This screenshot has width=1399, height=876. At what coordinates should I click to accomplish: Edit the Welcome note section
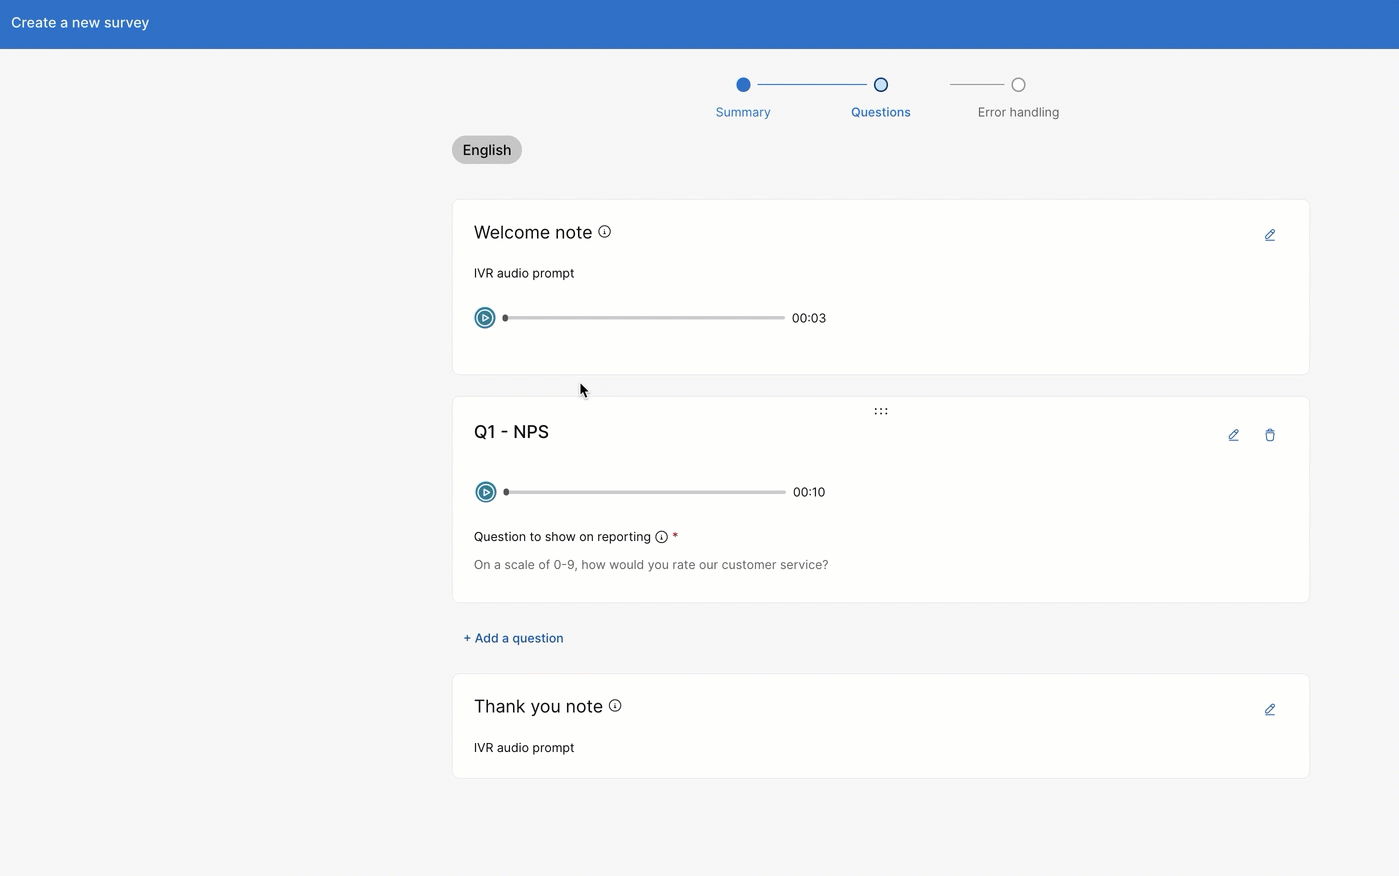1269,235
